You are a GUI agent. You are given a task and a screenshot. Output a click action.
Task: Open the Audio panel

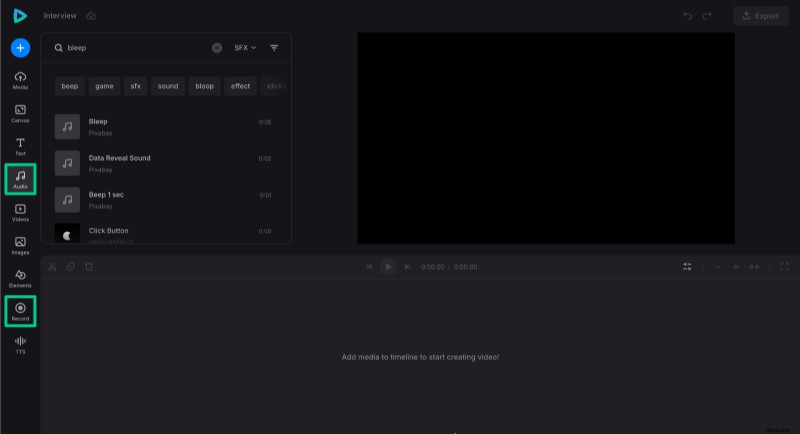[20, 180]
